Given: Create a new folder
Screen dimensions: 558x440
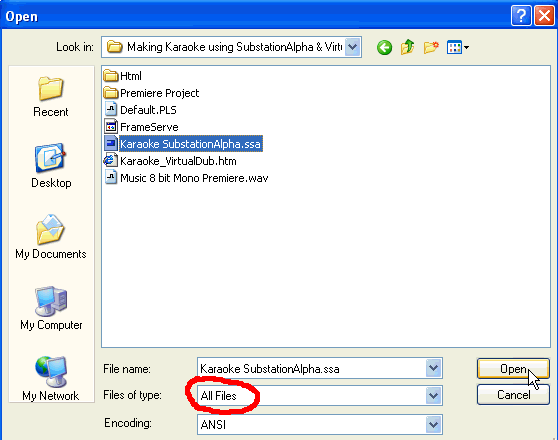Looking at the screenshot, I should click(431, 47).
